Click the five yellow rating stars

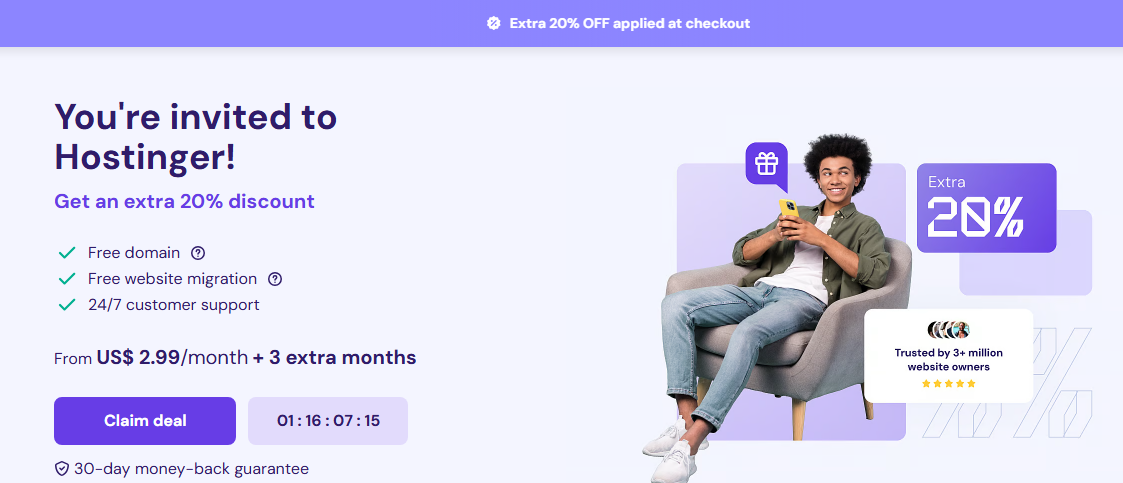point(948,383)
